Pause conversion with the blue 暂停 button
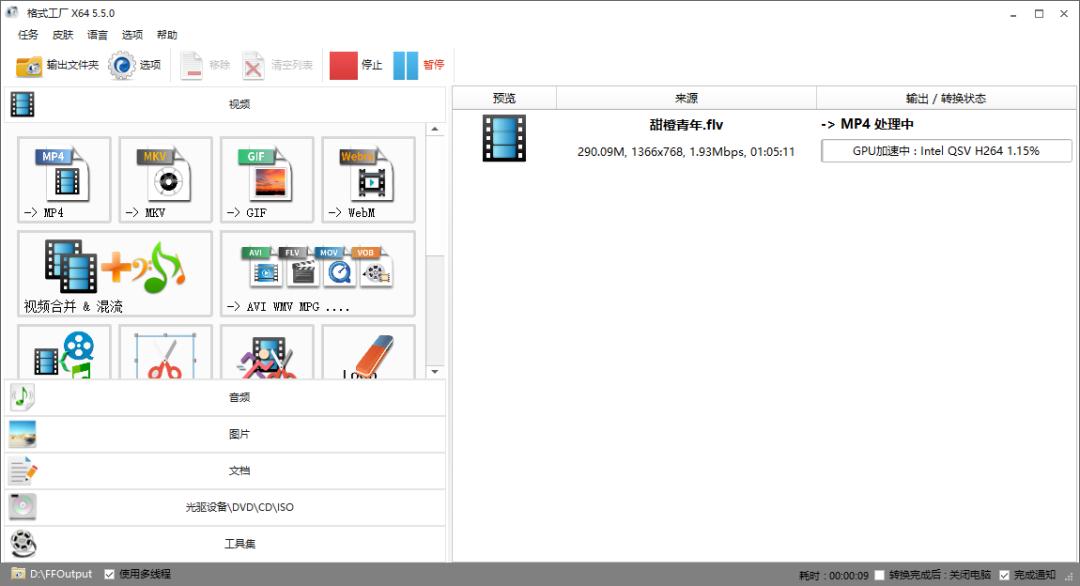Image resolution: width=1080 pixels, height=586 pixels. 419,65
